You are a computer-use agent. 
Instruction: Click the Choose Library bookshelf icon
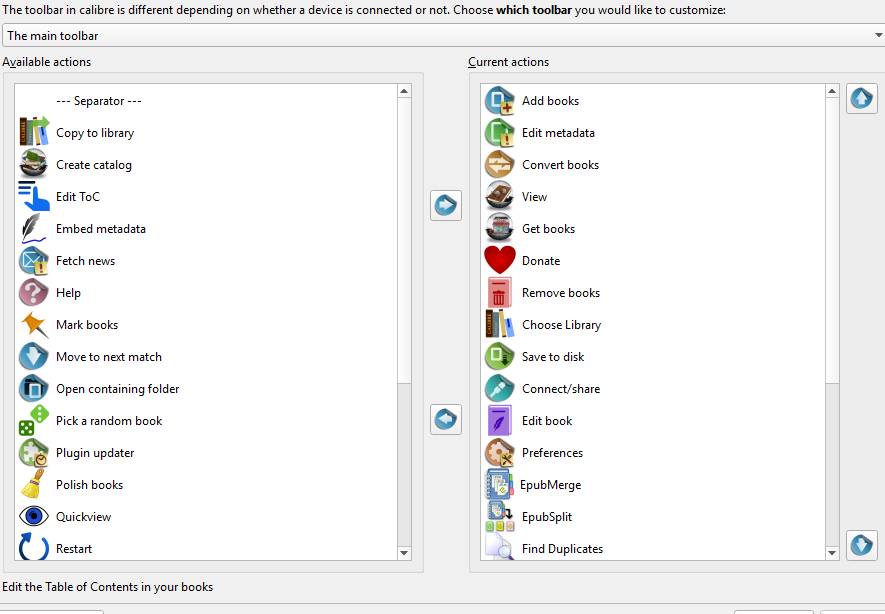(x=500, y=324)
